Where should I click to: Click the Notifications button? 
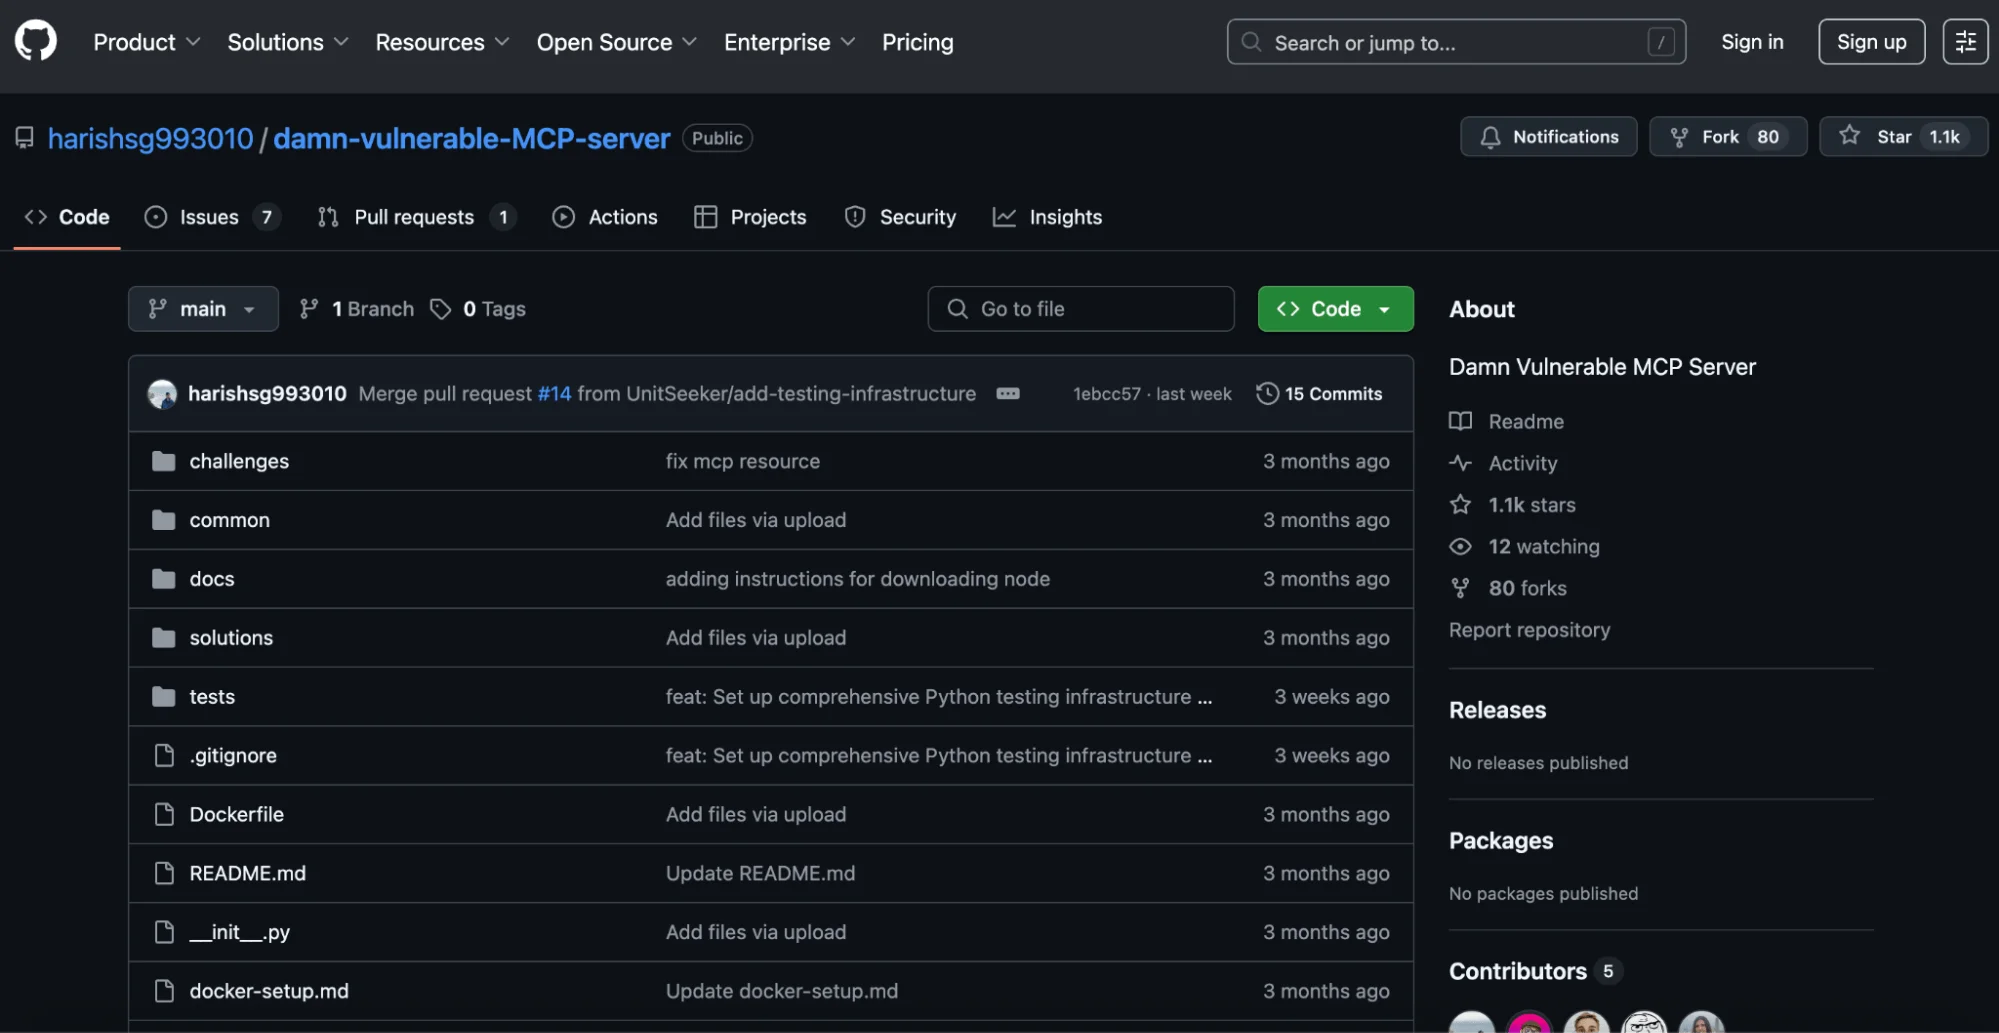[x=1548, y=137]
